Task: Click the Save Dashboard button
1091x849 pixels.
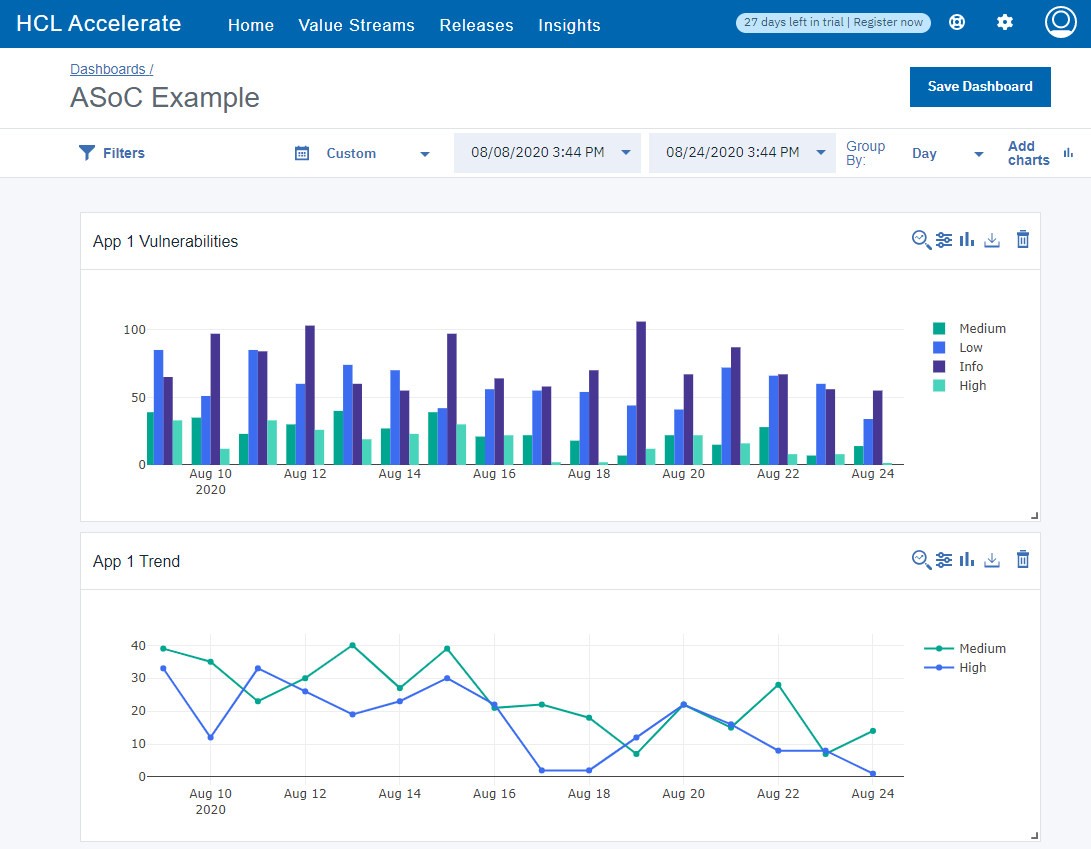Action: (x=979, y=87)
